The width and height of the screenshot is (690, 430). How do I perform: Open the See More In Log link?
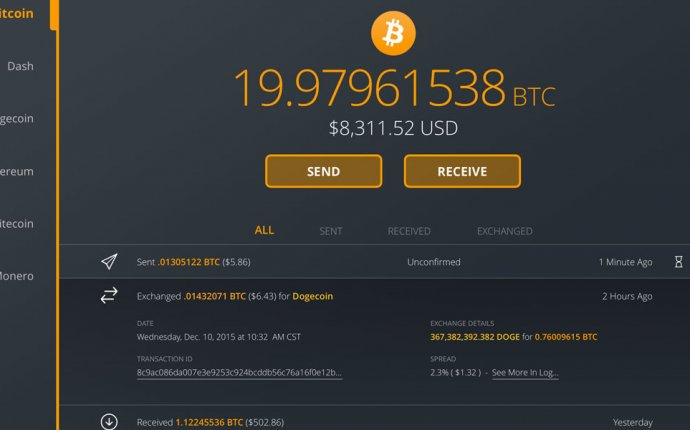pos(525,372)
